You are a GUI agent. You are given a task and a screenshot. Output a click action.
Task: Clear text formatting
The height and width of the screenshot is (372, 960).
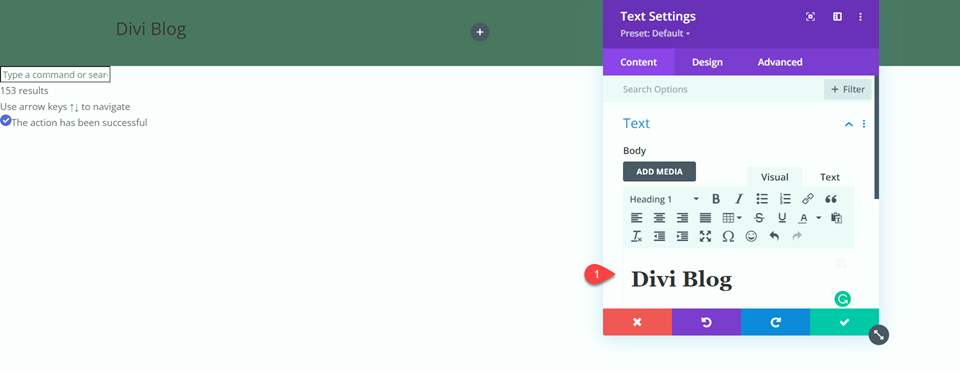click(x=637, y=236)
